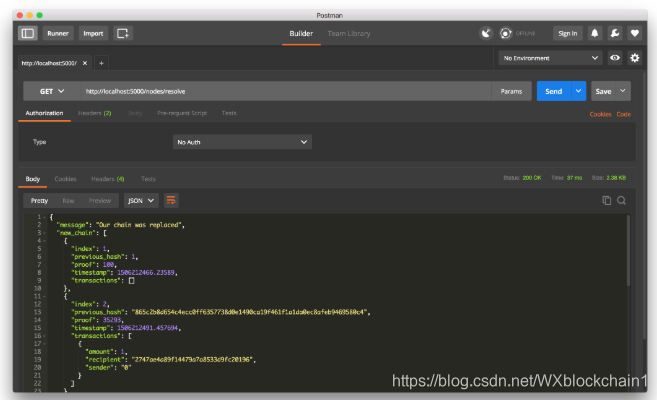Switch to the Builder tab

point(301,34)
